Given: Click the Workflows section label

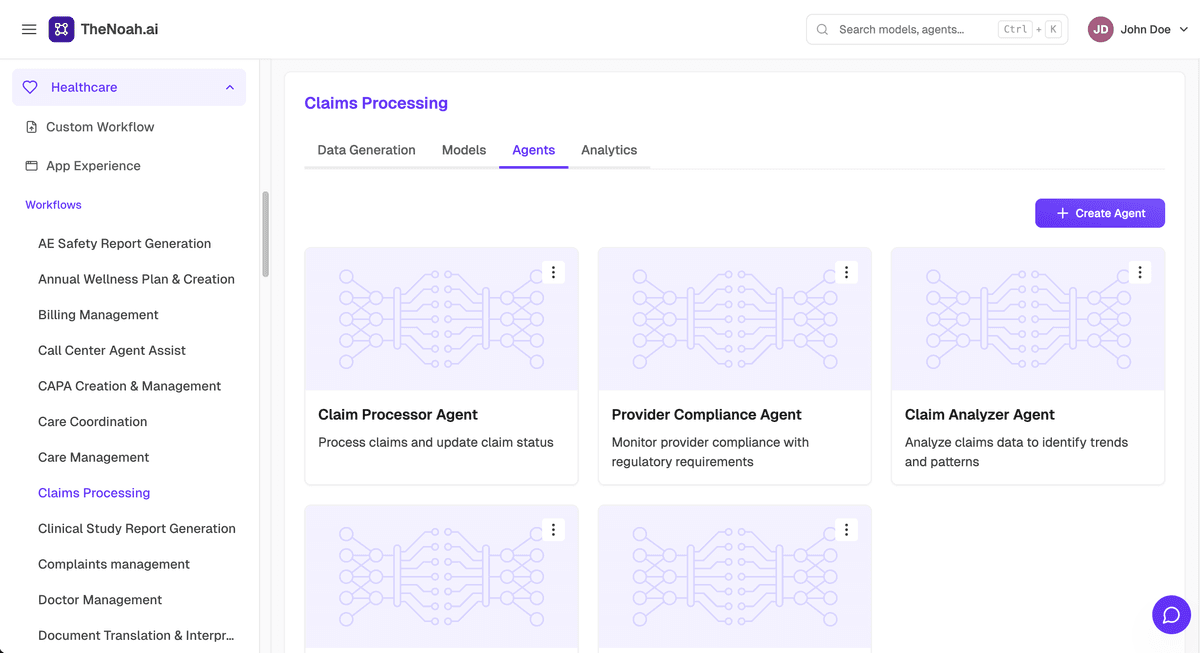Looking at the screenshot, I should pos(54,205).
